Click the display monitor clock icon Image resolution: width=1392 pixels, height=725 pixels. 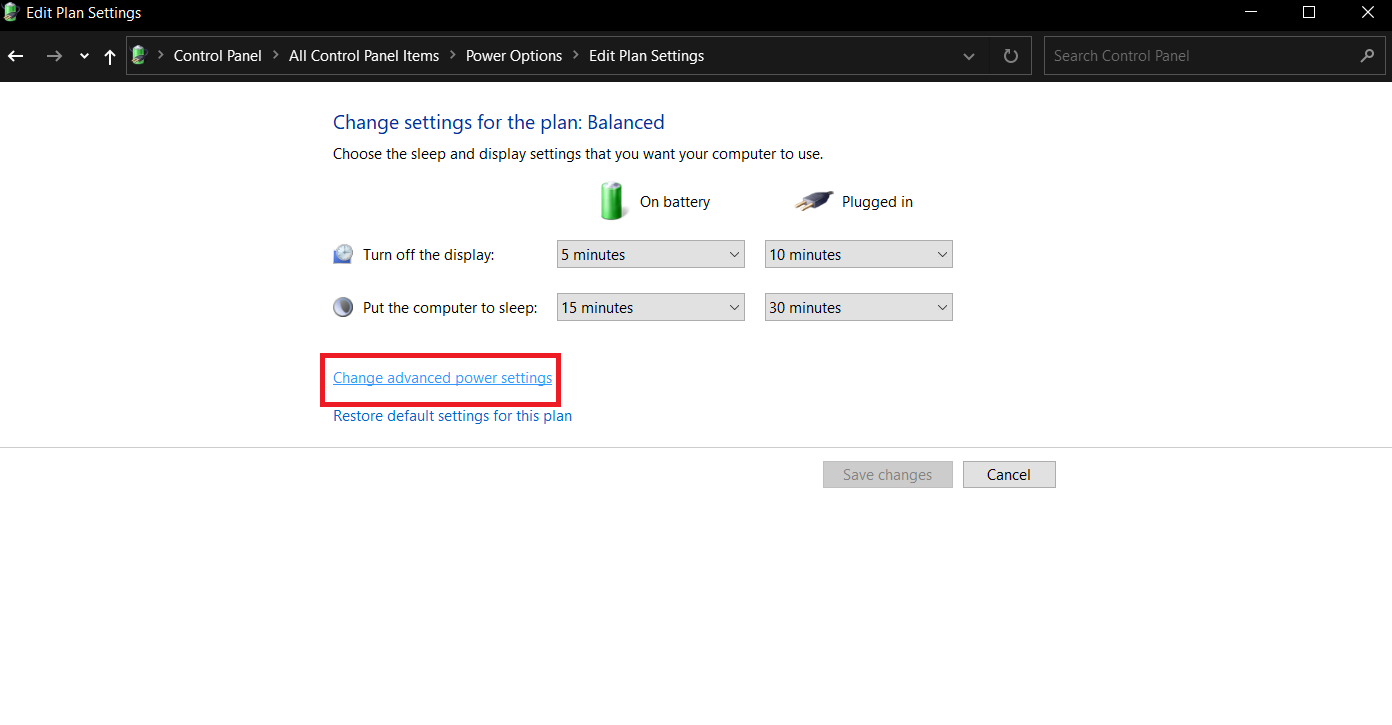click(343, 254)
